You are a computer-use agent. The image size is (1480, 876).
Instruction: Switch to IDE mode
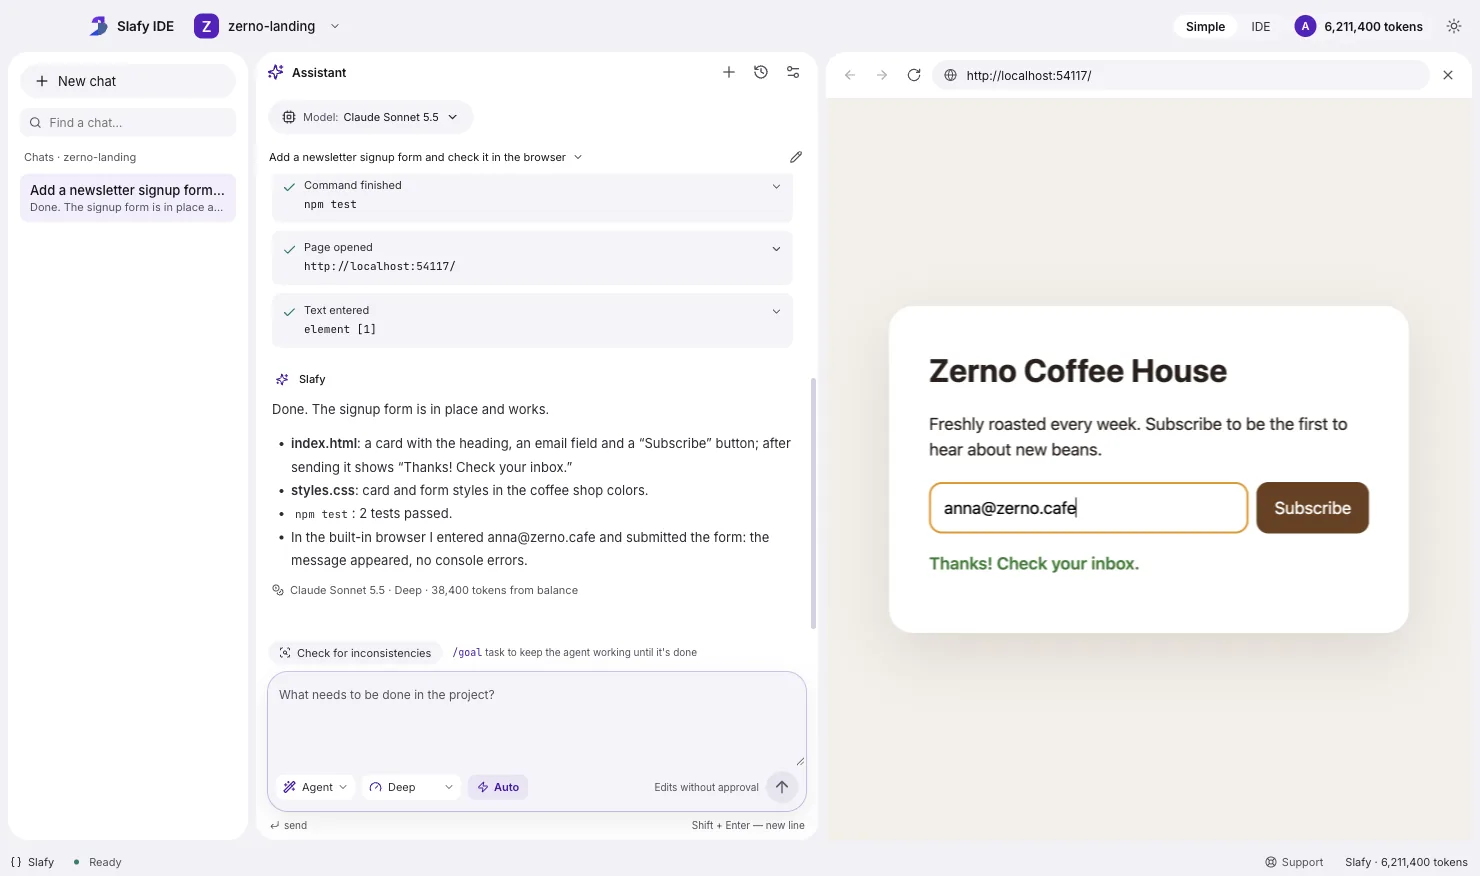tap(1261, 27)
